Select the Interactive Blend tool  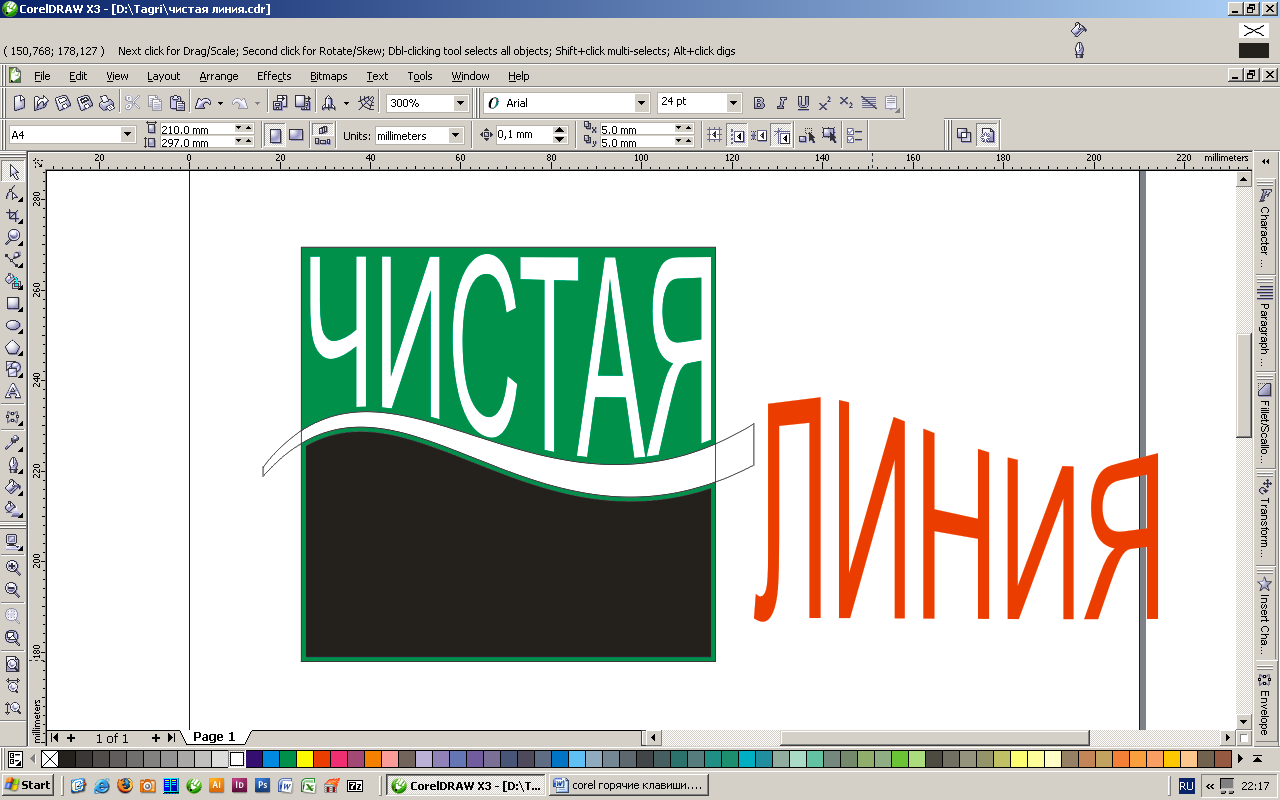tap(13, 416)
